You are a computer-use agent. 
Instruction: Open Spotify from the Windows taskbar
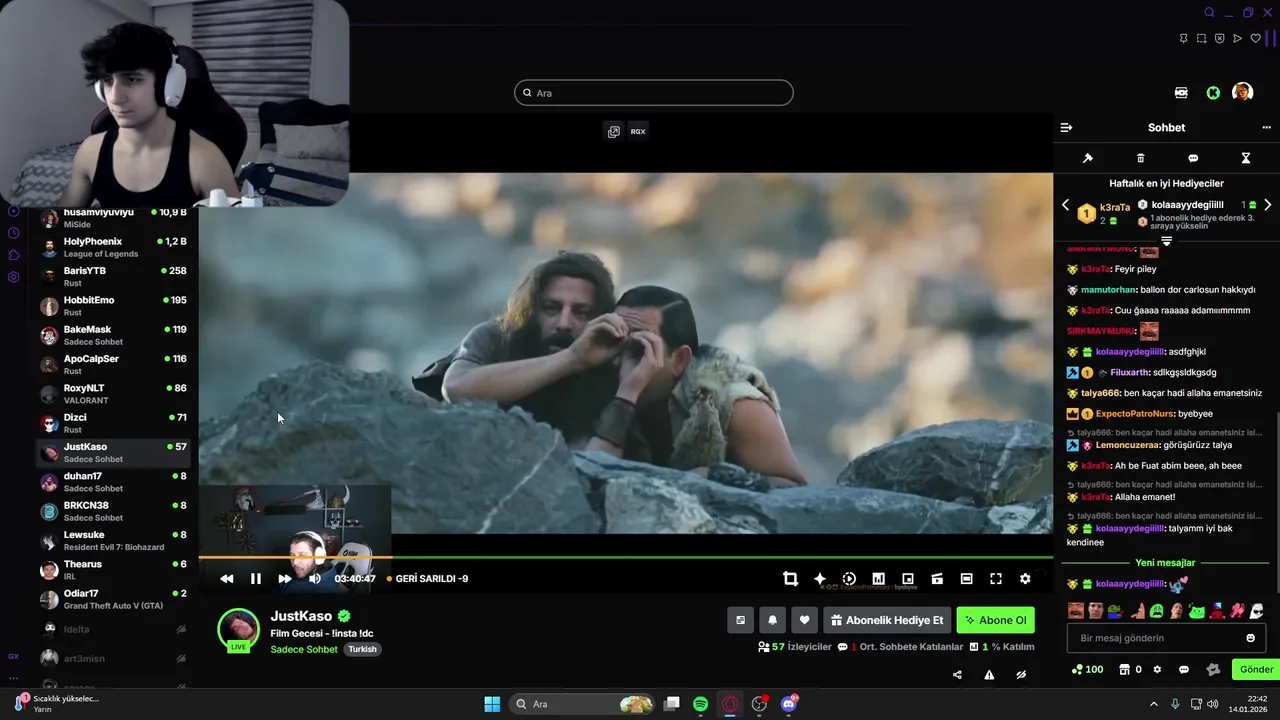tap(701, 704)
